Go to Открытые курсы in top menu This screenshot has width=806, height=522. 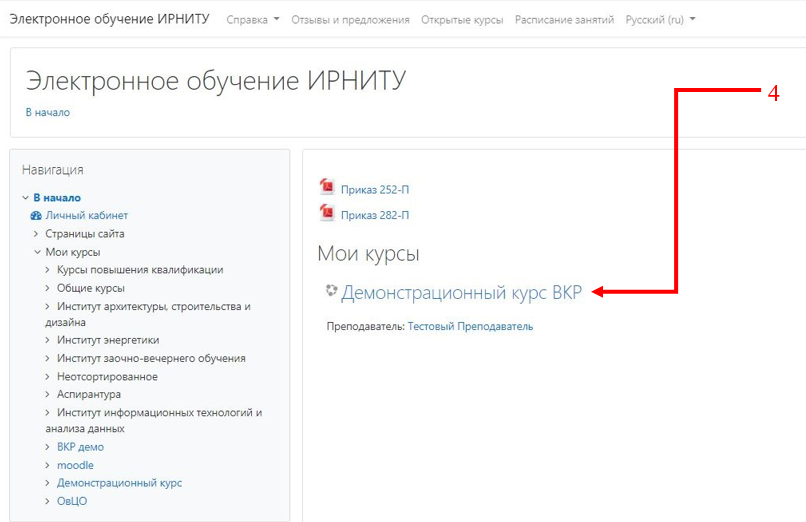pos(462,20)
